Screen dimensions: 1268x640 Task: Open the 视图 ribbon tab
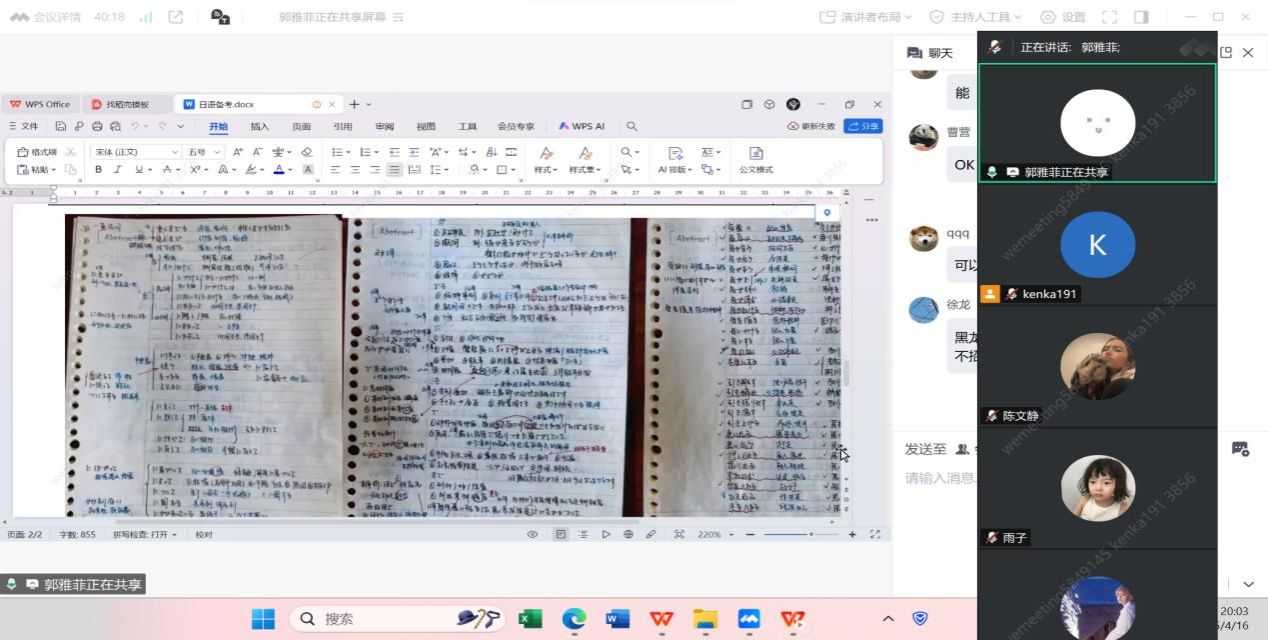point(426,127)
